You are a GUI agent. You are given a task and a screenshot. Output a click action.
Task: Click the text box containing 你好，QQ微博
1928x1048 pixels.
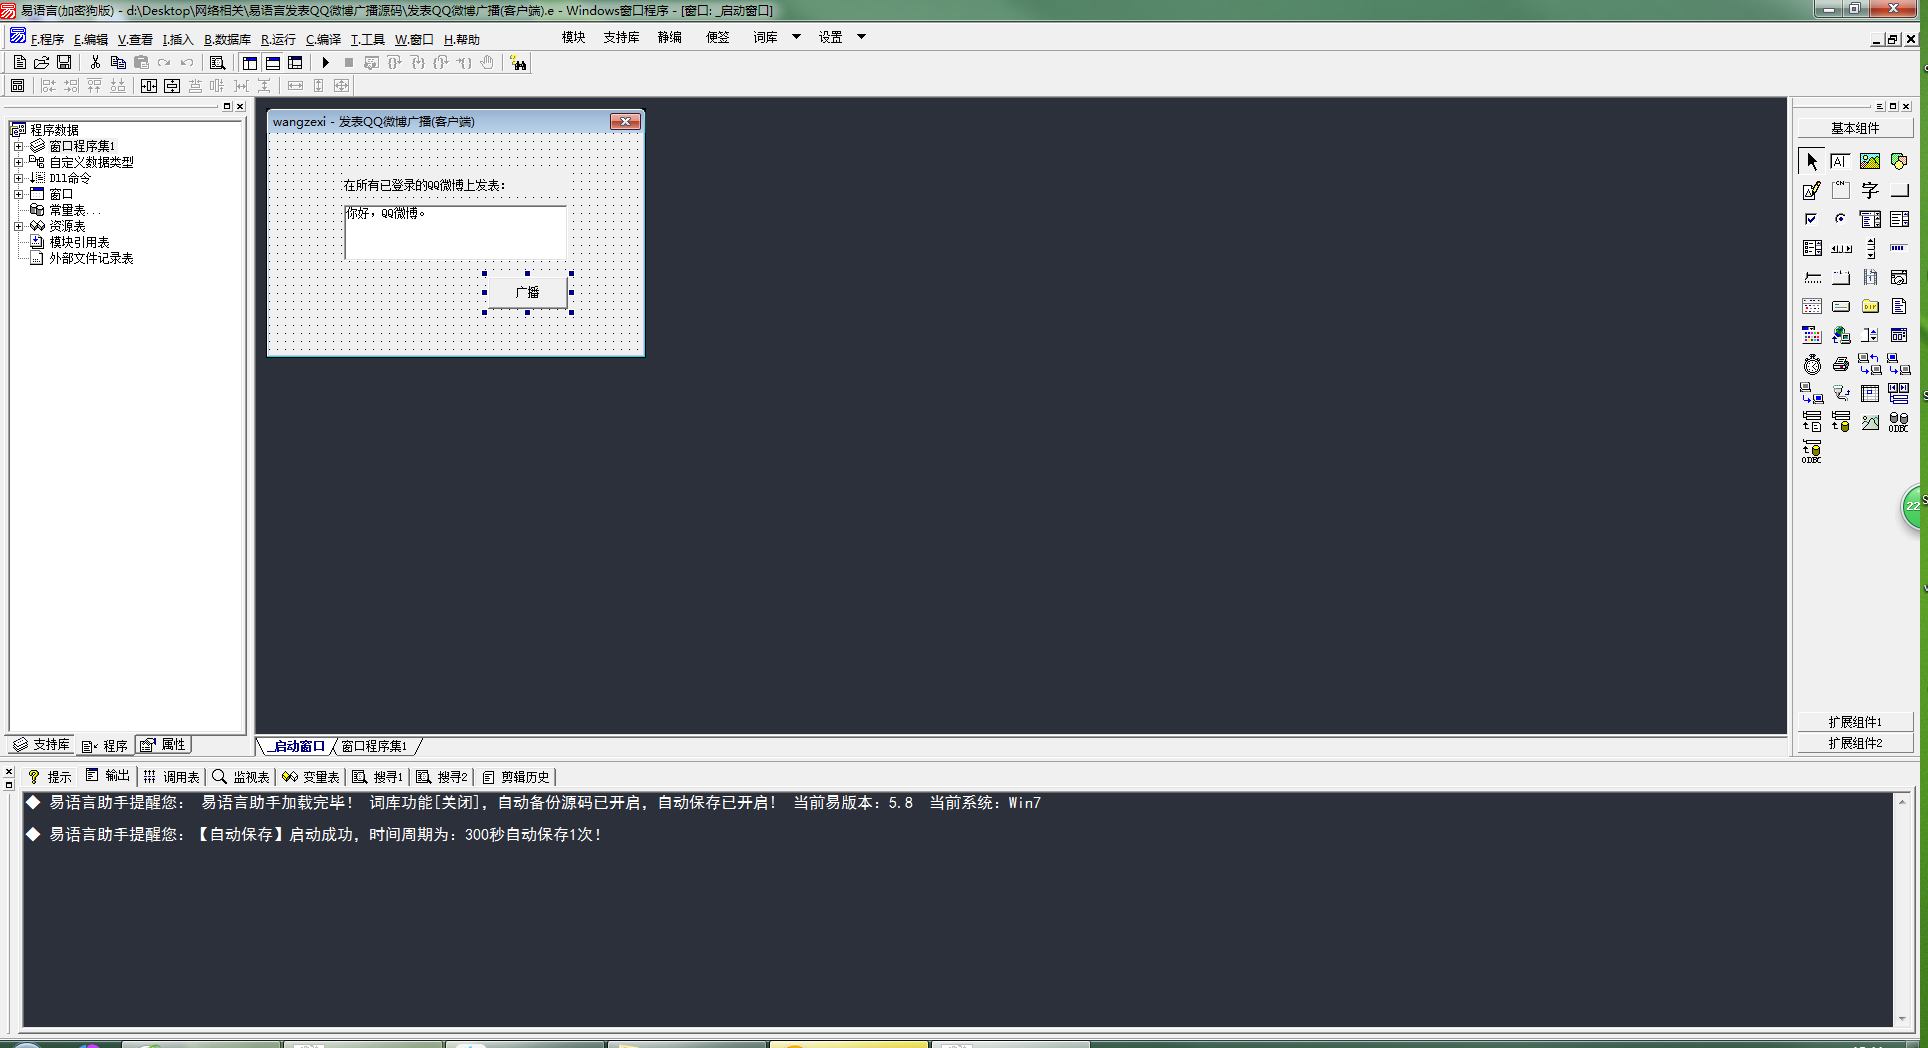point(455,232)
